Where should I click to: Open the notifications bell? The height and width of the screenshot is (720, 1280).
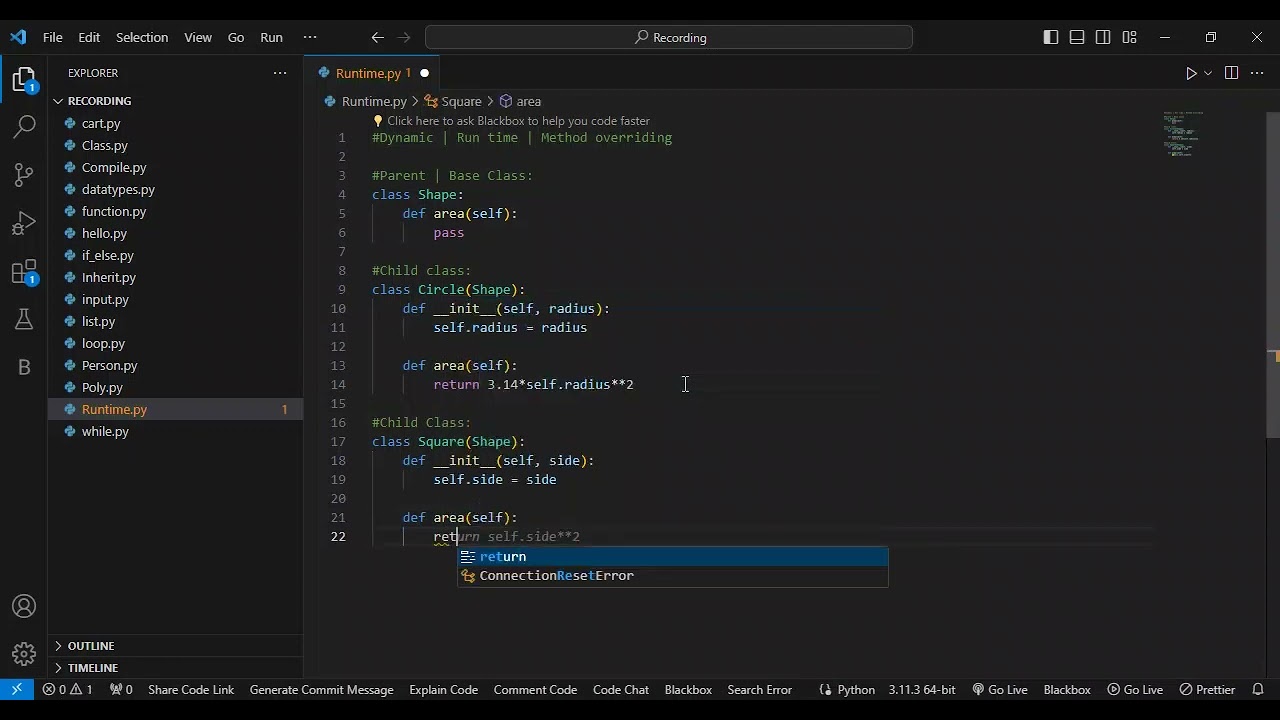coord(1258,689)
